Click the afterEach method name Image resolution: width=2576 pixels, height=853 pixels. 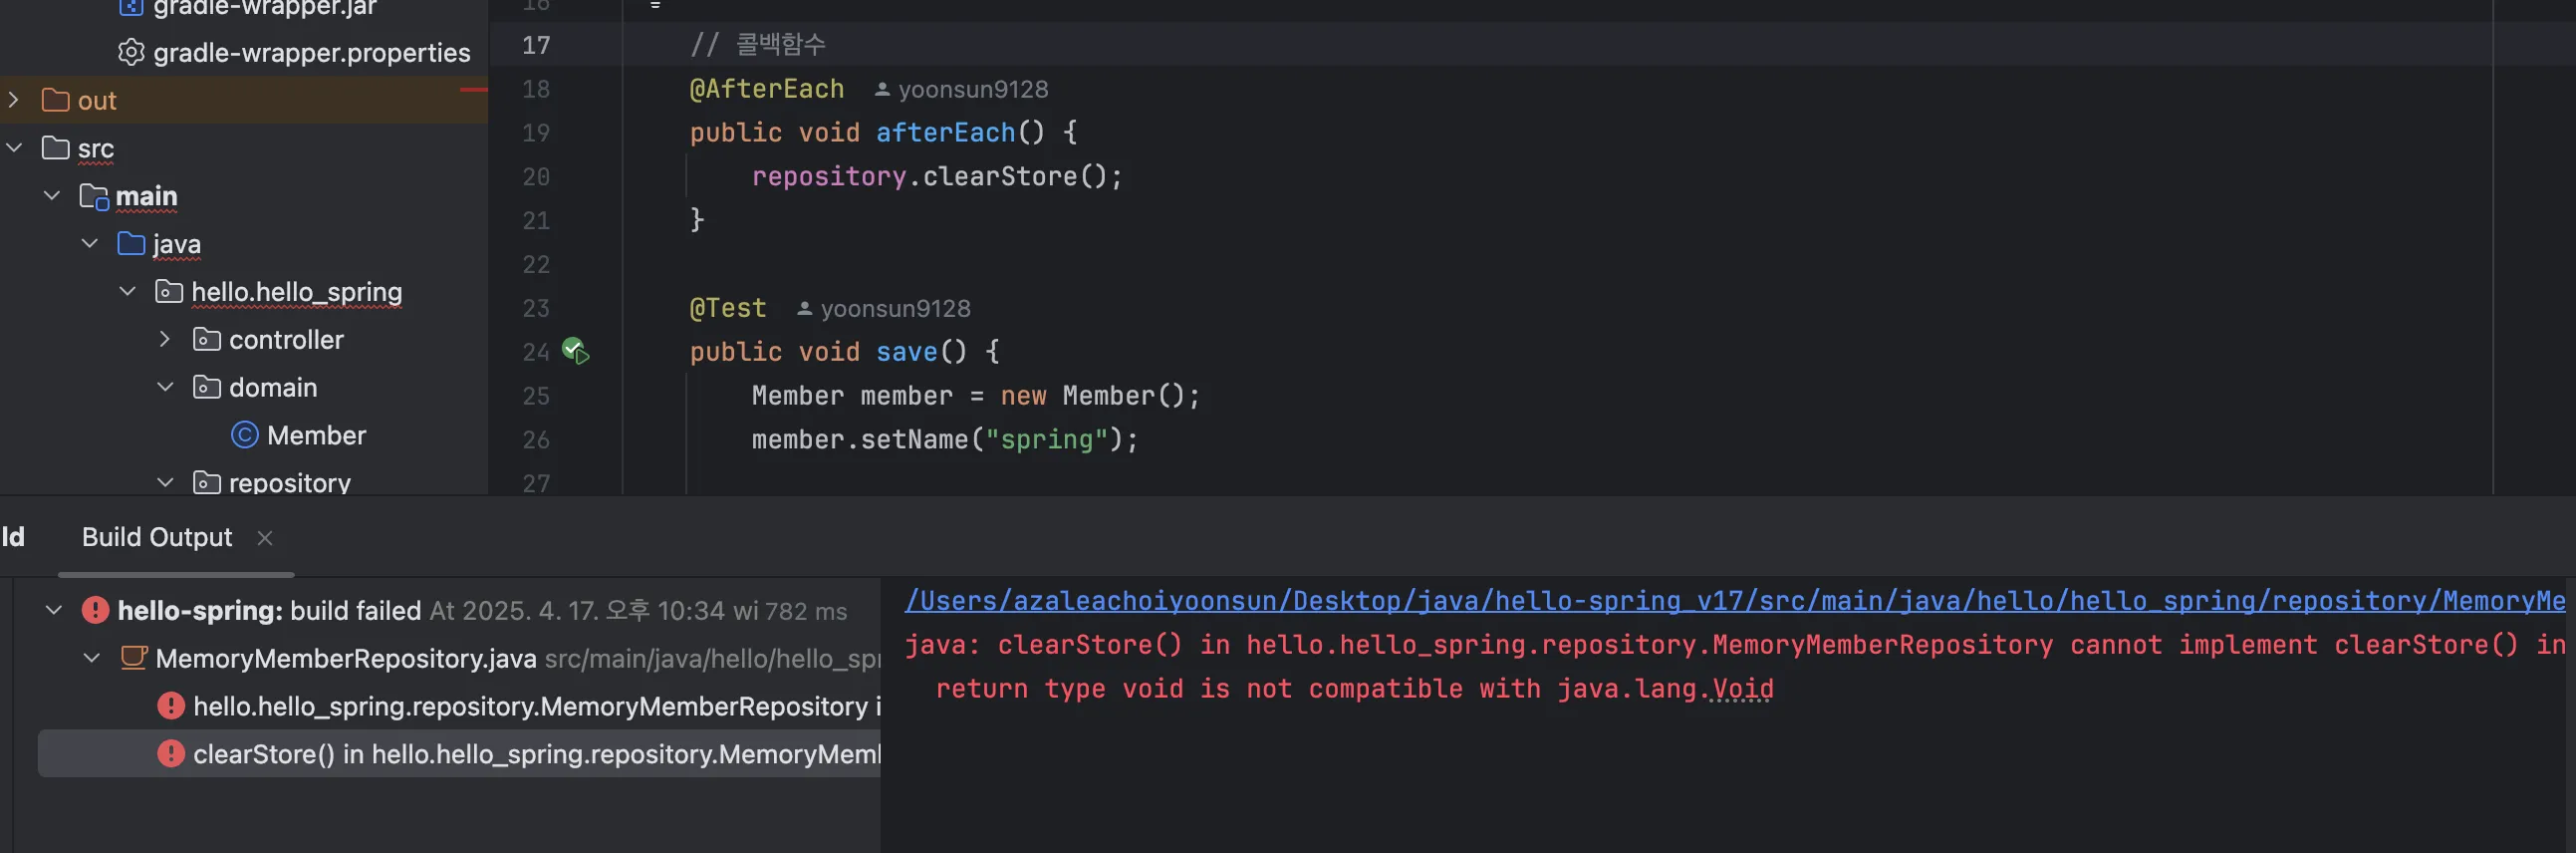(x=945, y=132)
